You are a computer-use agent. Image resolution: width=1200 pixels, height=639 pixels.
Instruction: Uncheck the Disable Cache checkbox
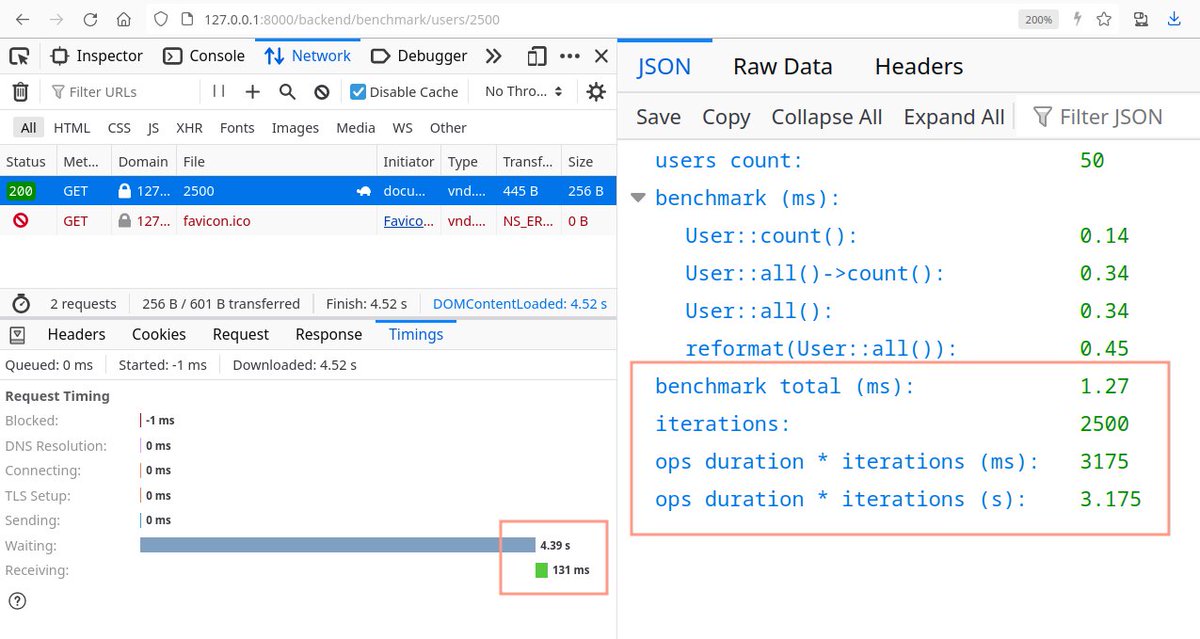[x=358, y=92]
